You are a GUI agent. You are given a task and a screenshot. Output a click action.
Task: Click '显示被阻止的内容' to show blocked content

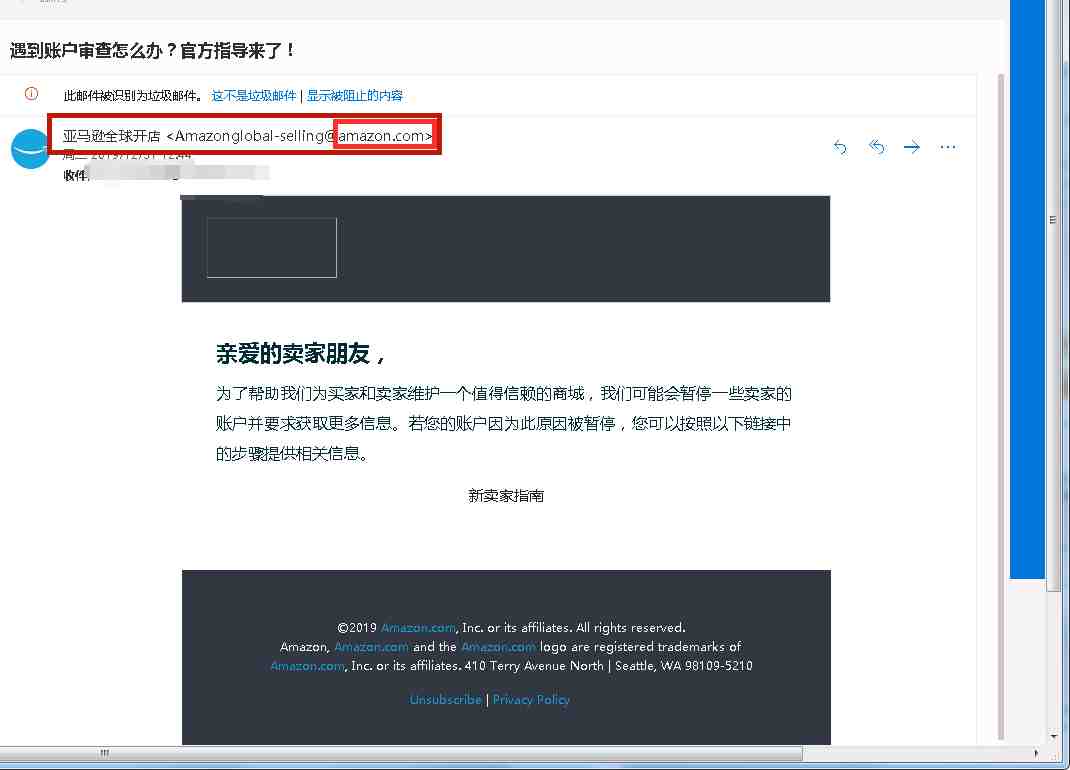point(355,96)
